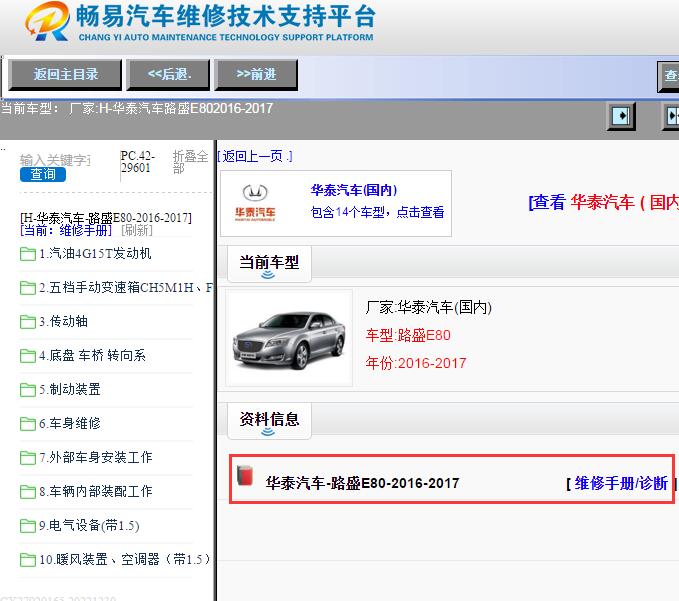The image size is (679, 601).
Task: Click folder icon for 3.传动轴
Action: tap(28, 322)
